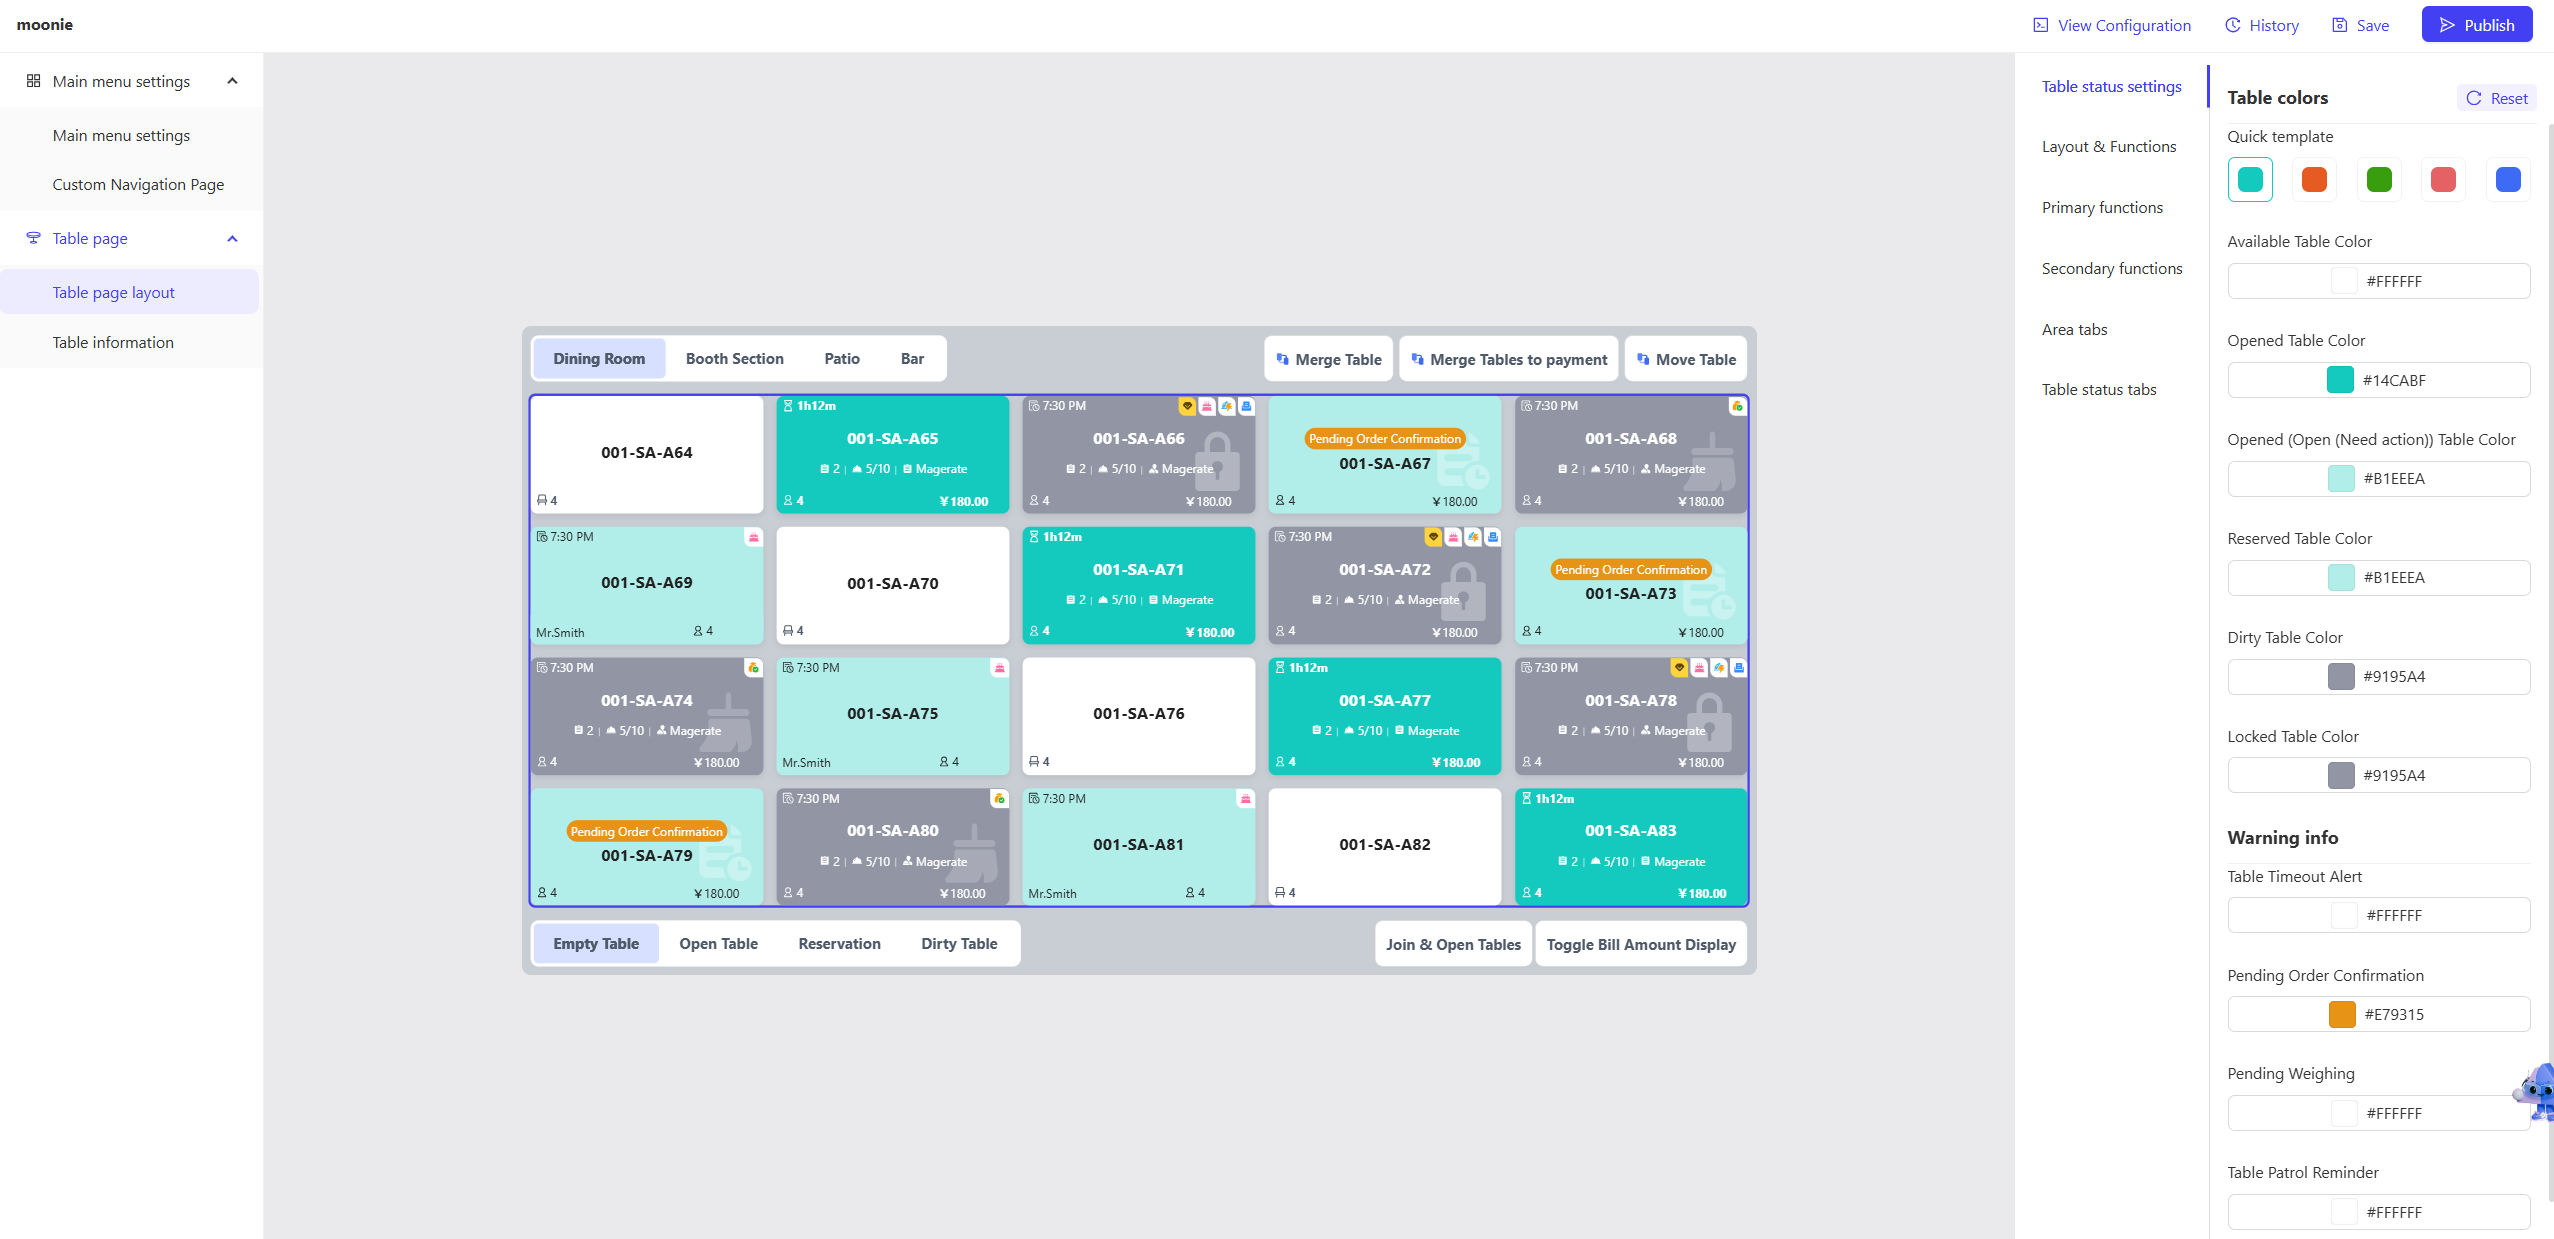Click the floating mascot assistant icon
The image size is (2554, 1239).
click(2538, 1091)
